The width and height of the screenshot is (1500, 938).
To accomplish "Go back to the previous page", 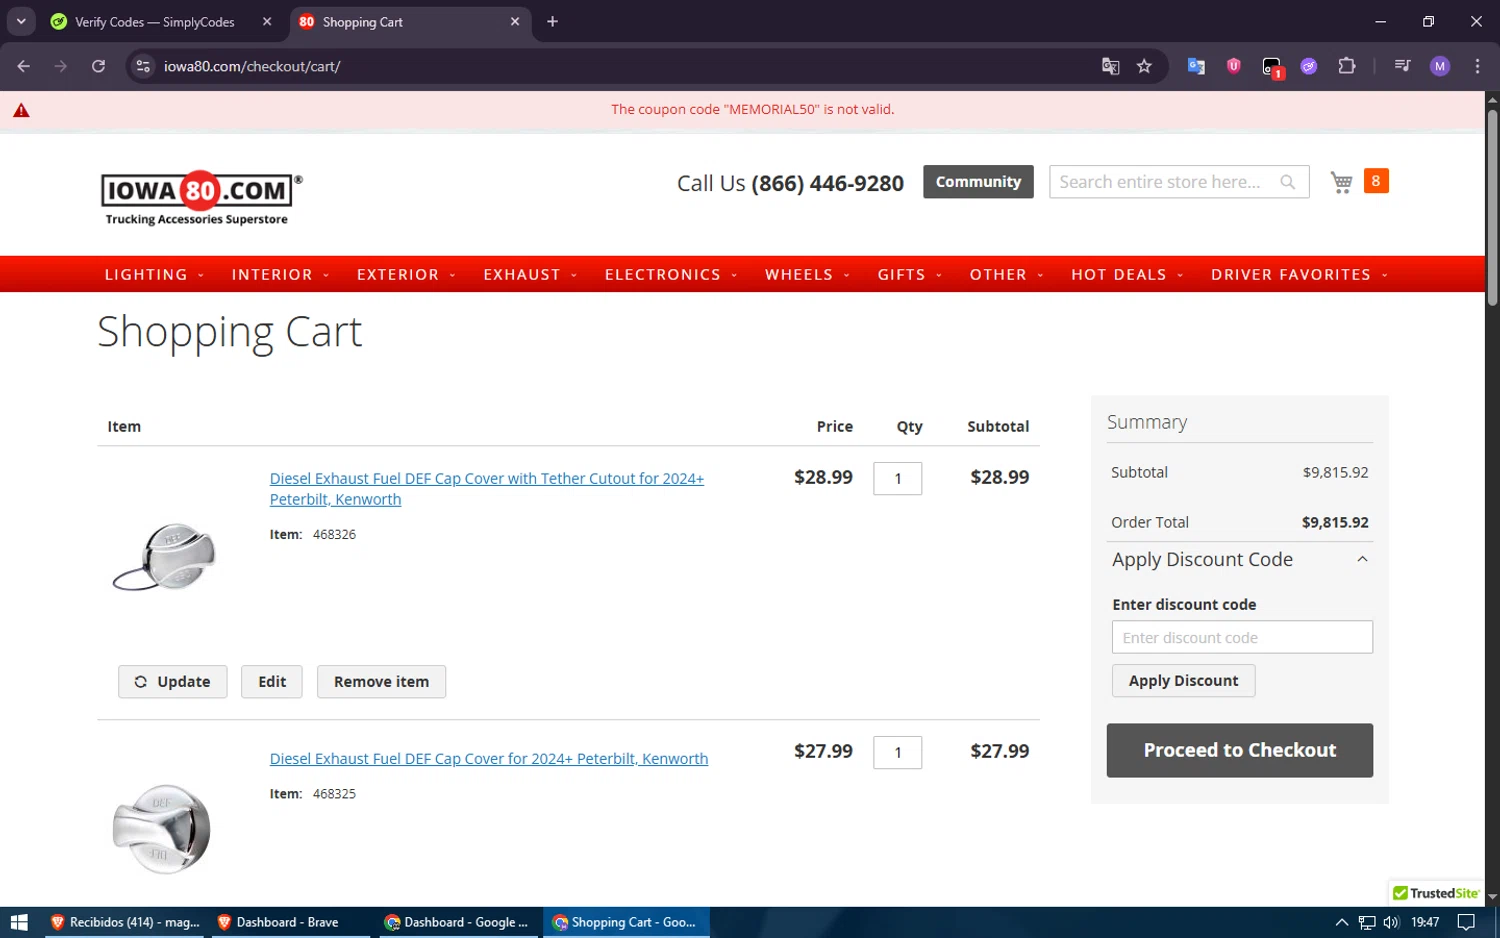I will click(x=23, y=66).
